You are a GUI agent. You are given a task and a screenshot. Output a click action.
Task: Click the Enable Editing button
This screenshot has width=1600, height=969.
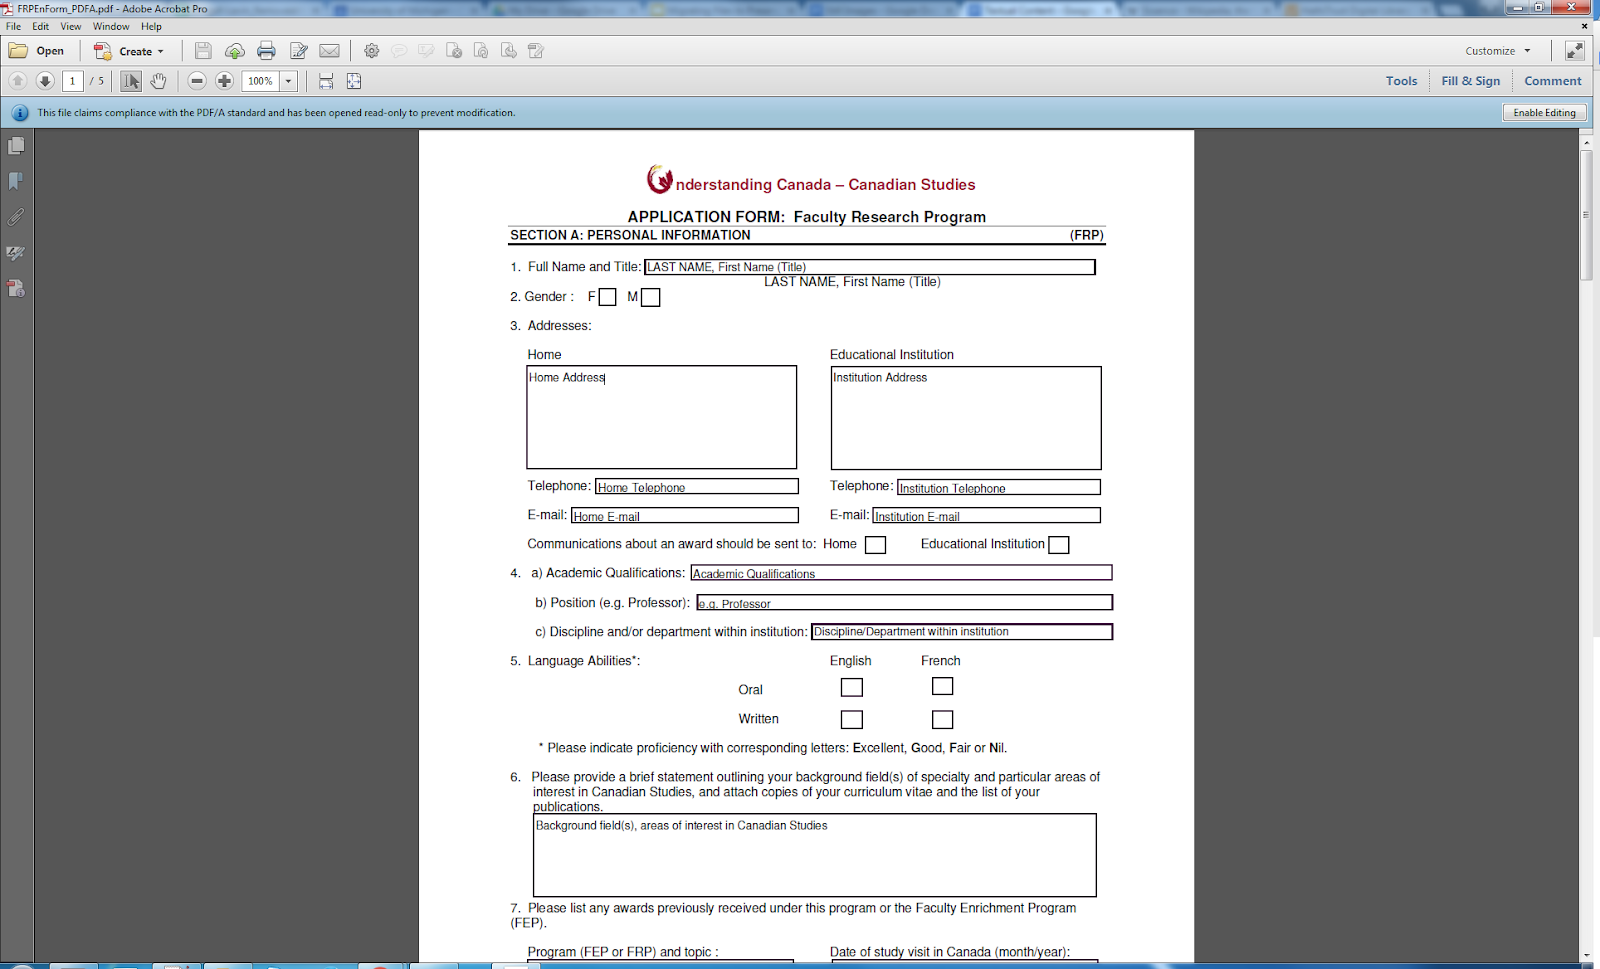tap(1544, 113)
